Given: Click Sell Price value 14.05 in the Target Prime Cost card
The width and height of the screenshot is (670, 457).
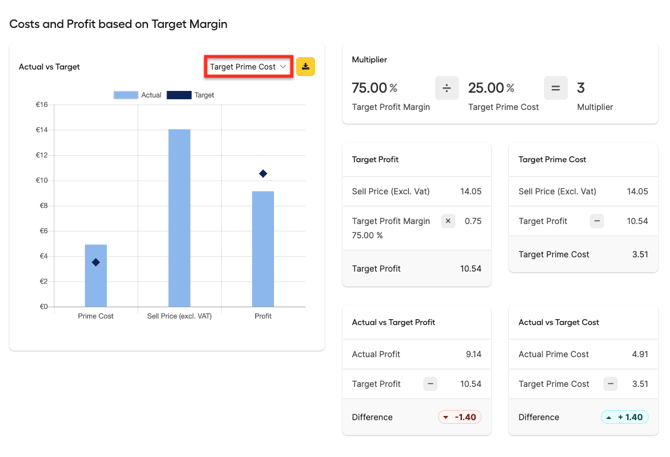Looking at the screenshot, I should point(638,191).
